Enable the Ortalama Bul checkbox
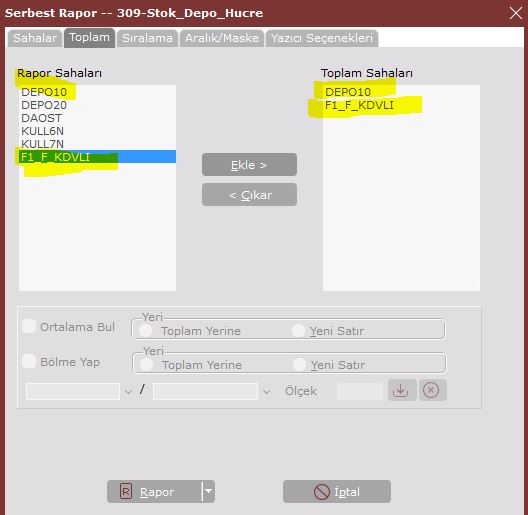The height and width of the screenshot is (515, 528). 29,326
